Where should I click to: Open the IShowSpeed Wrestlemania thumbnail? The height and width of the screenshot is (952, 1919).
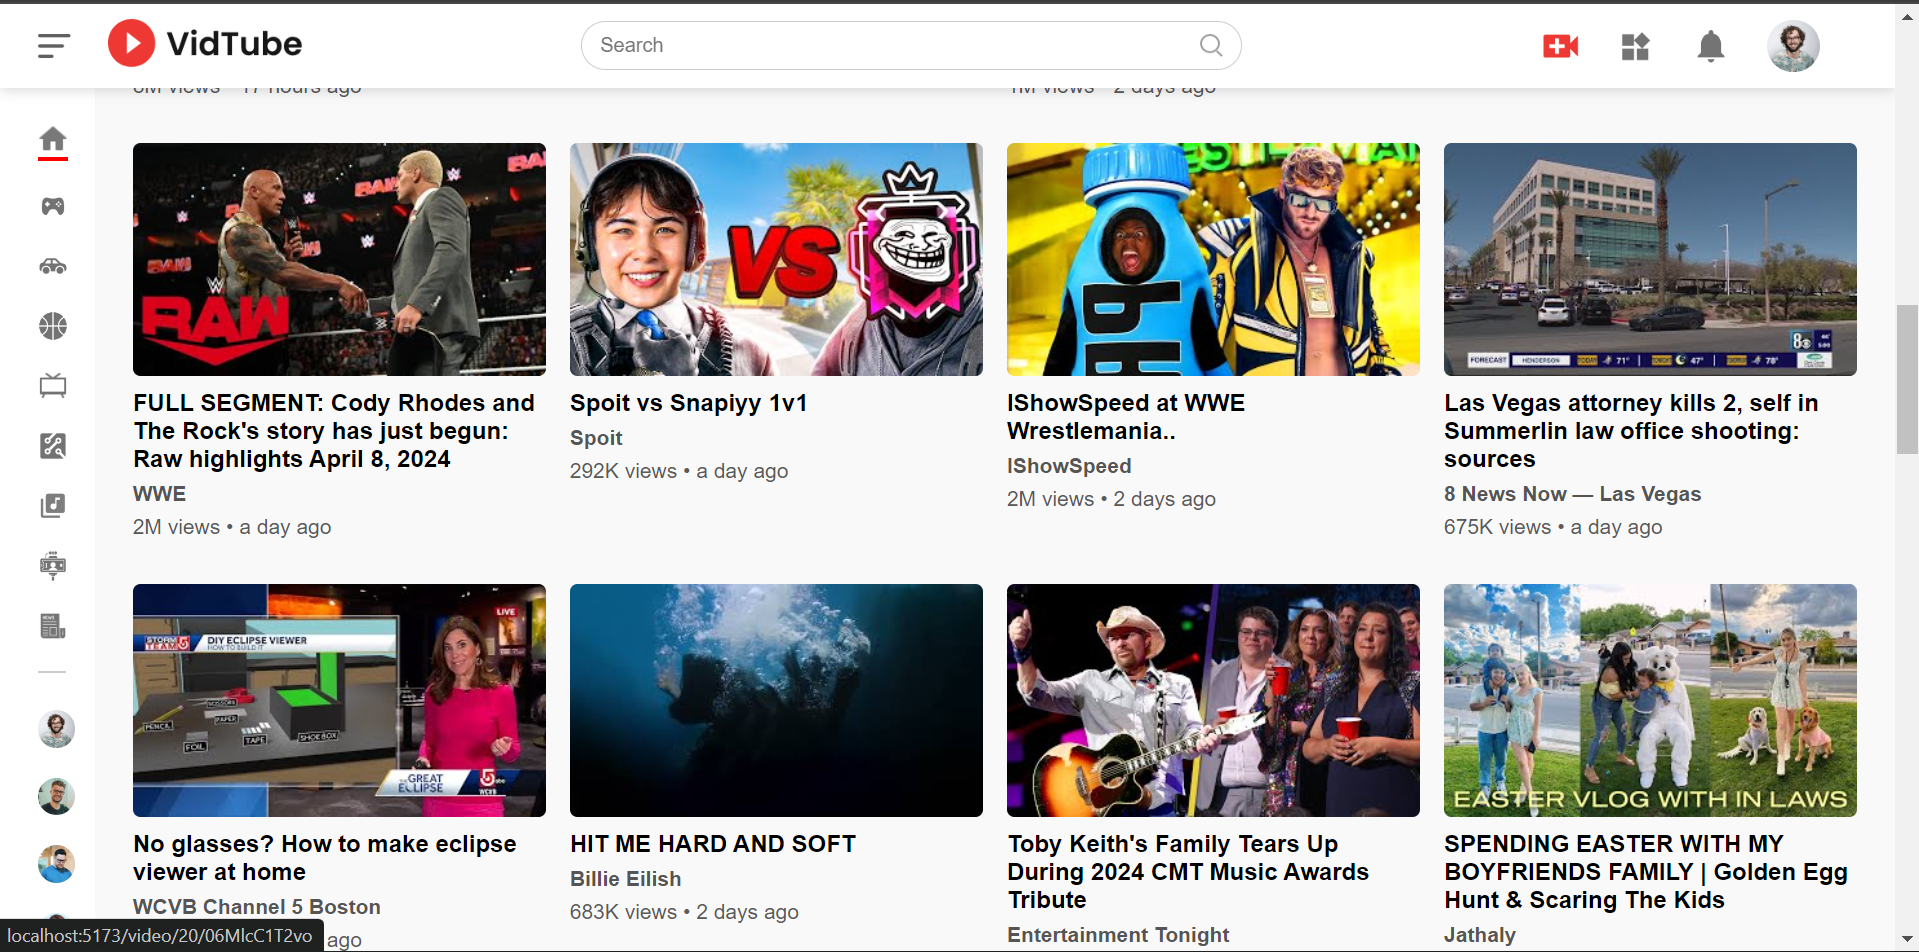[1213, 259]
